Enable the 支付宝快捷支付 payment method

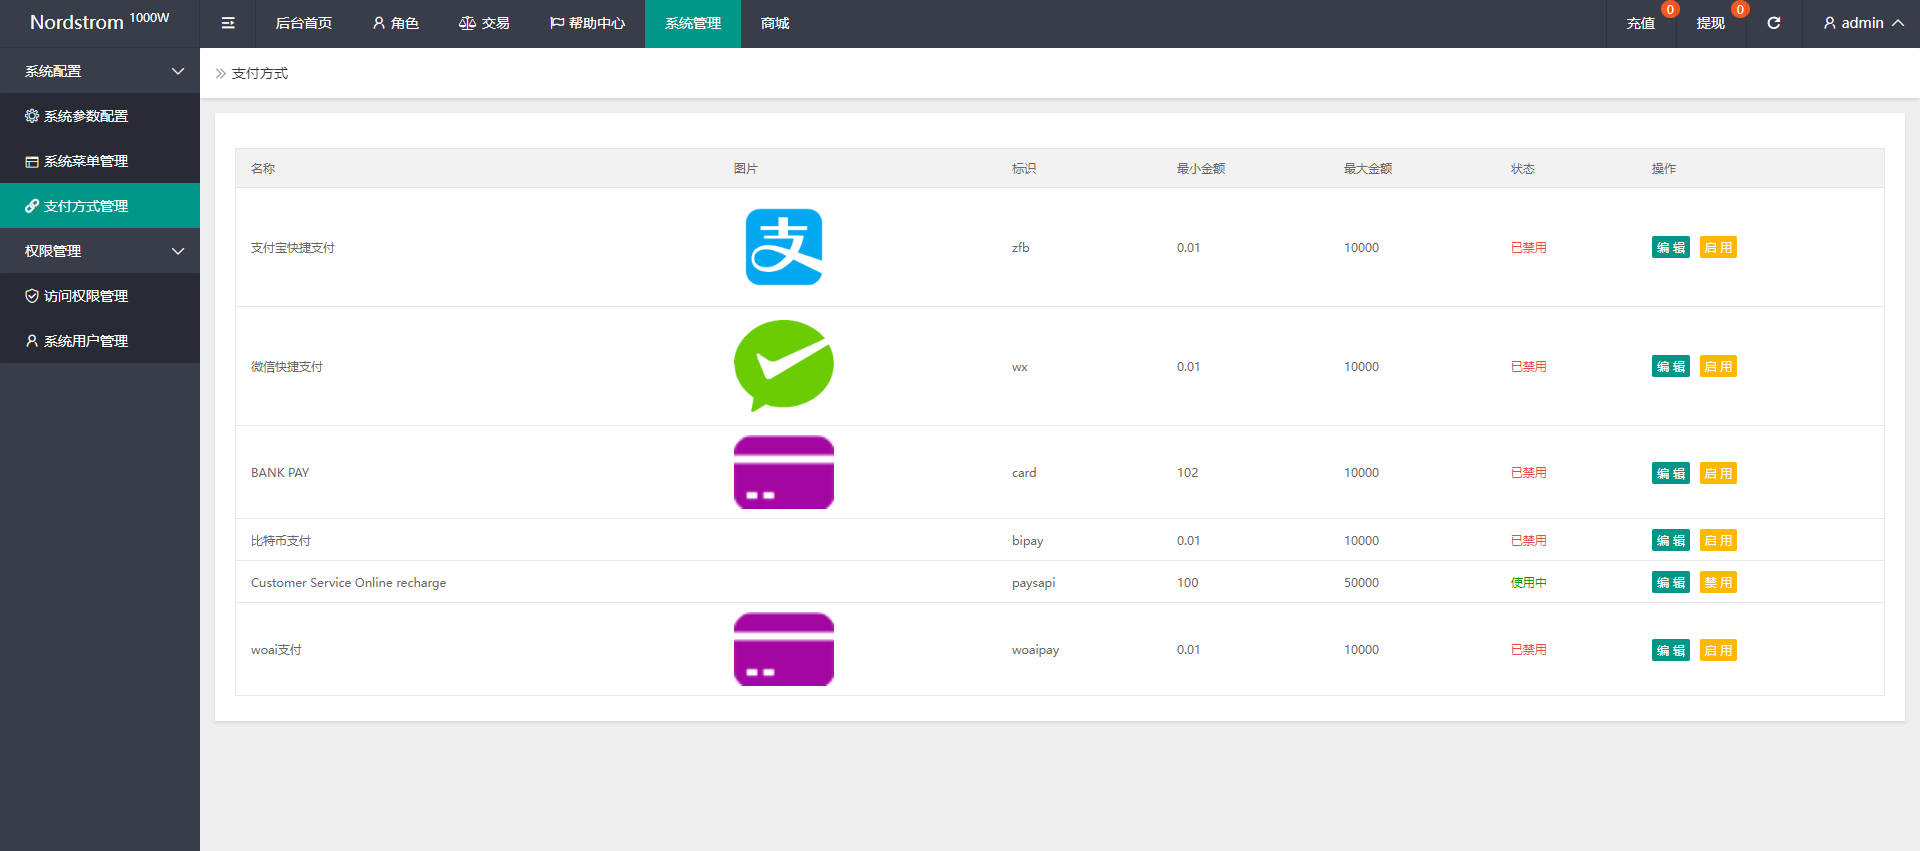click(x=1717, y=248)
